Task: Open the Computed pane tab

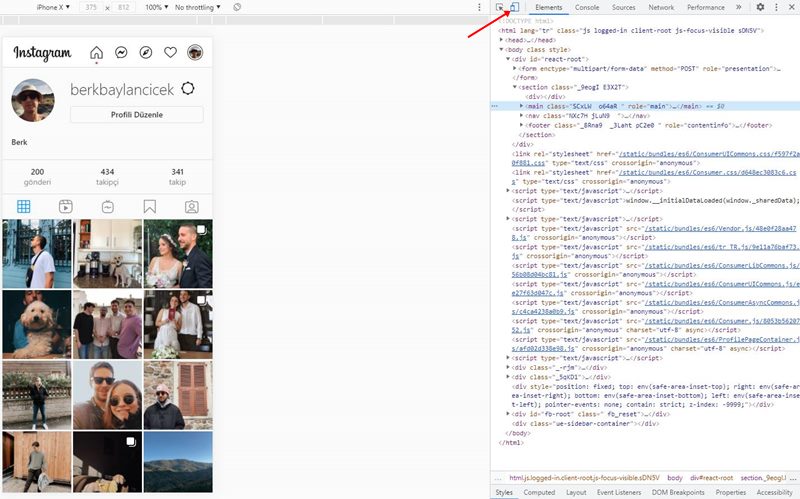Action: (x=539, y=492)
